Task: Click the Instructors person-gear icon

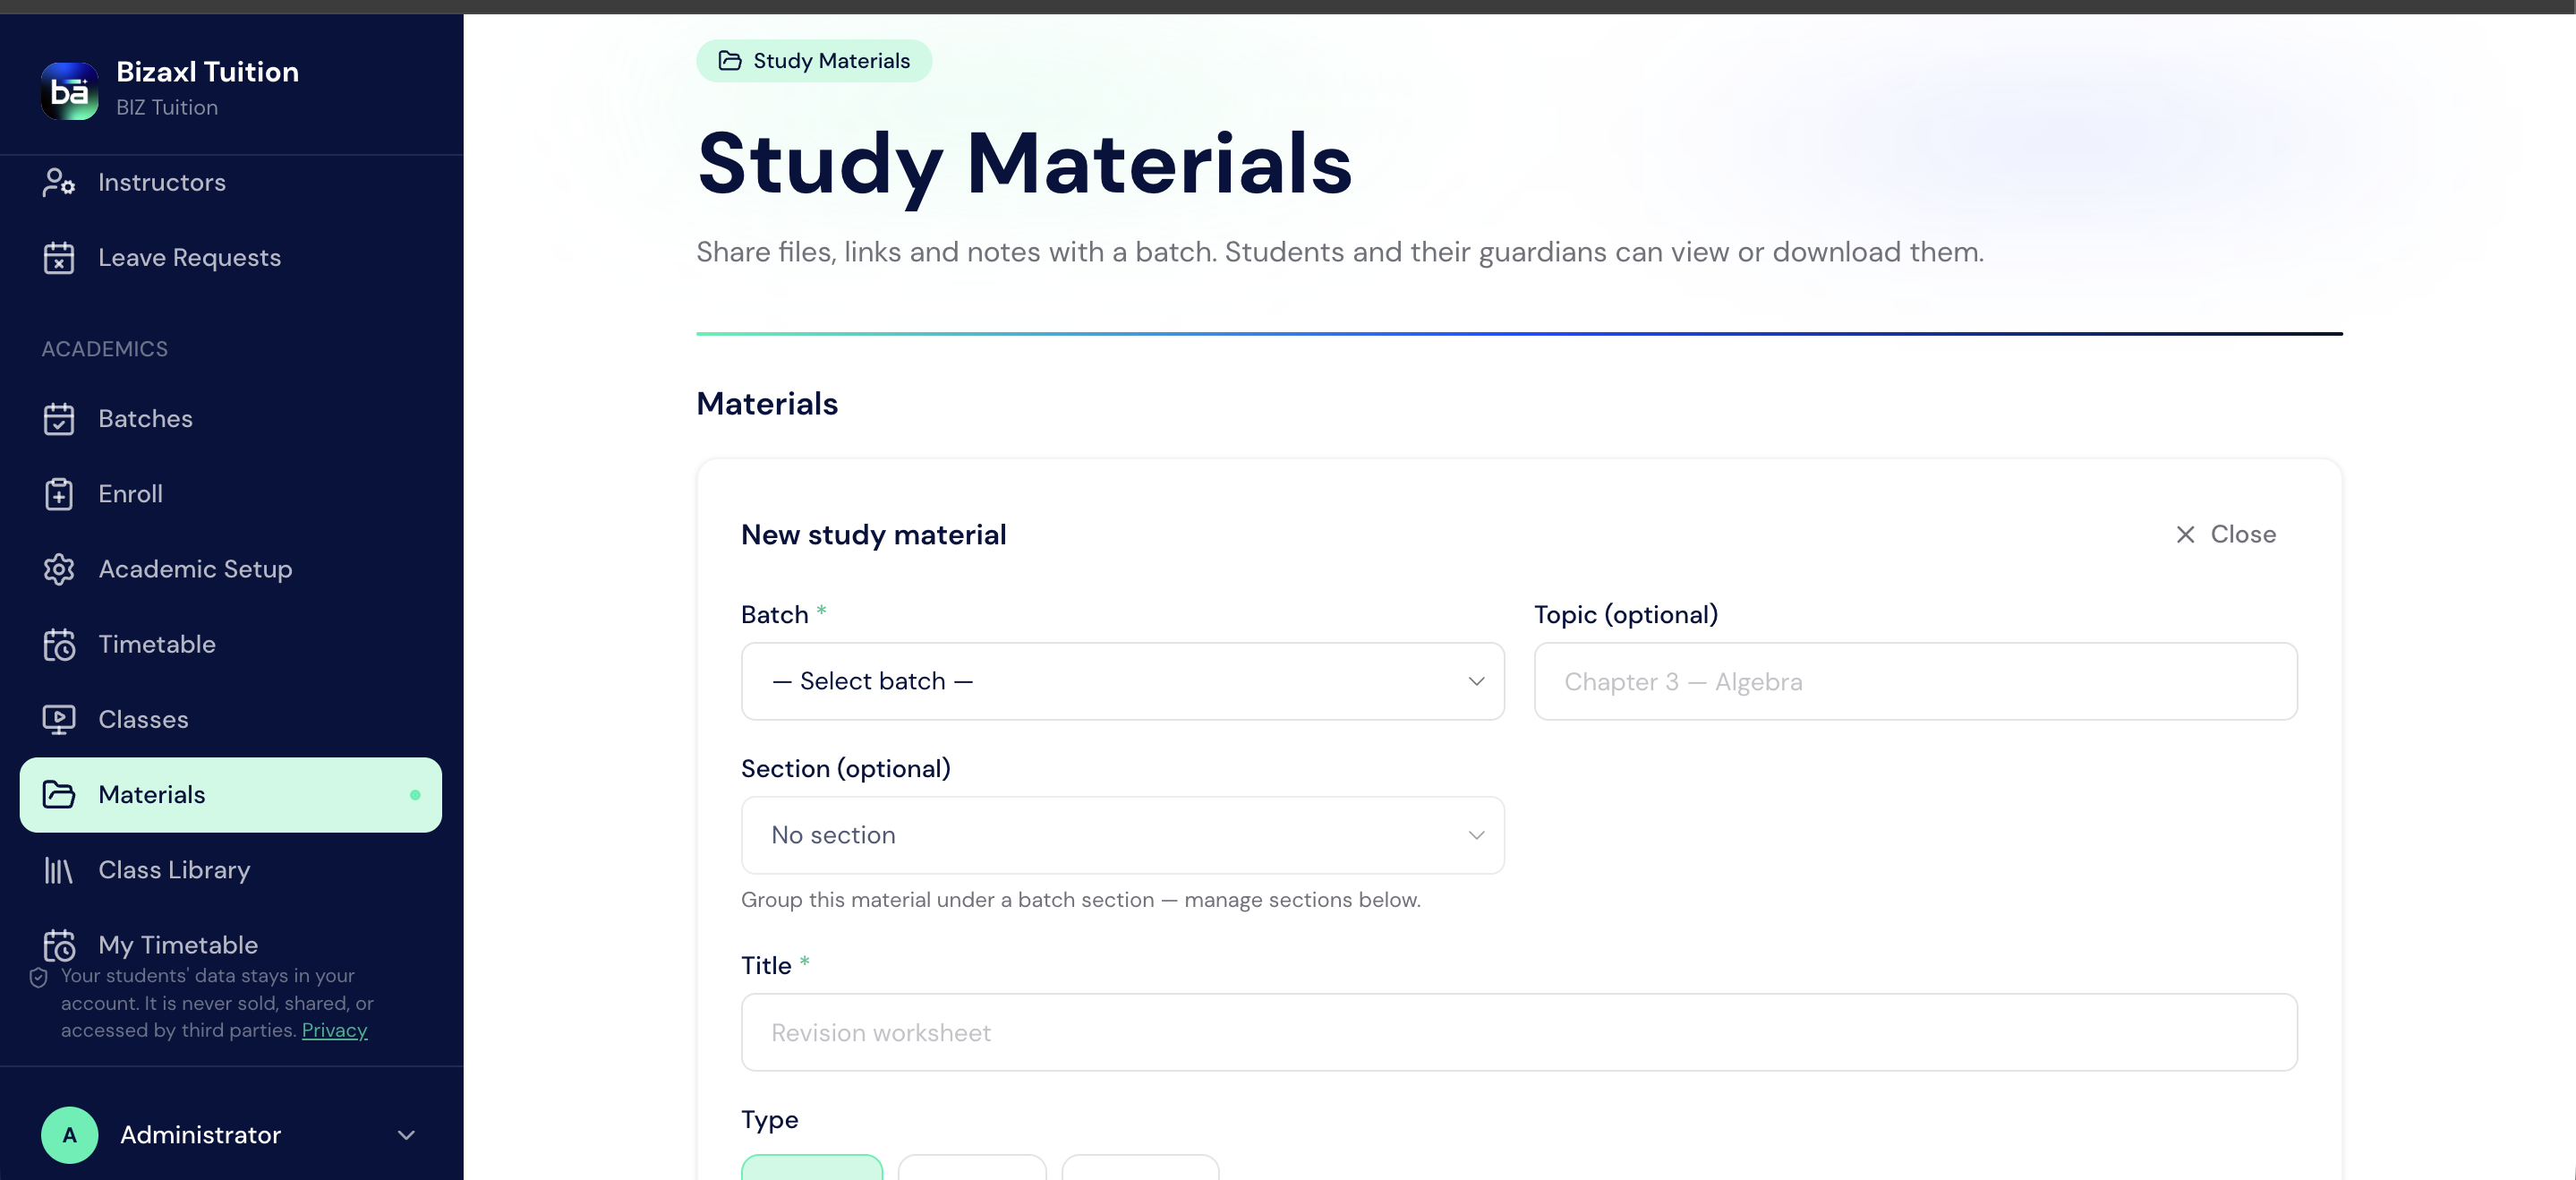Action: click(x=59, y=182)
